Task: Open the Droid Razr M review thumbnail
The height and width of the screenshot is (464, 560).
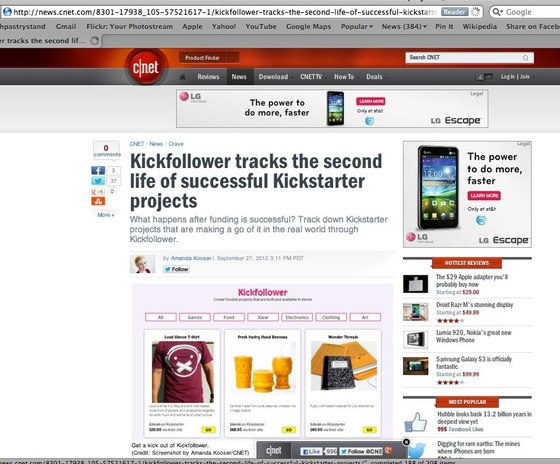Action: pos(415,312)
